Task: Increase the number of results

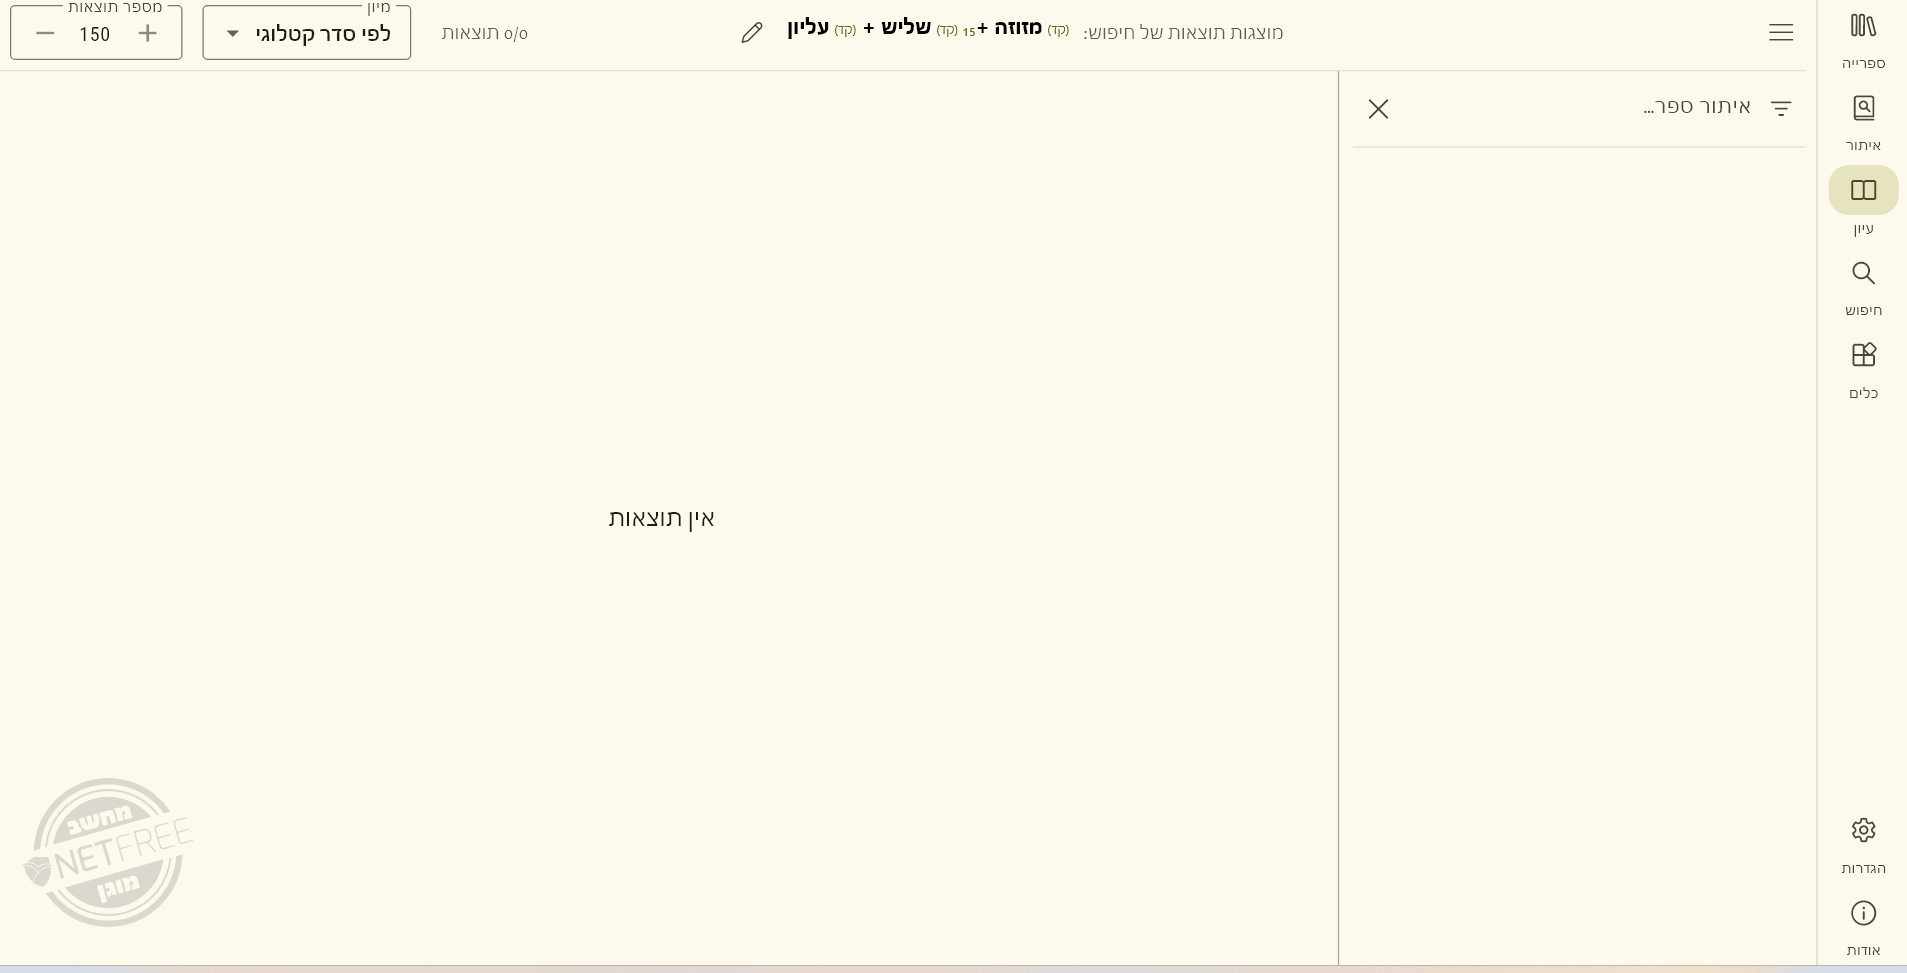Action: coord(147,34)
